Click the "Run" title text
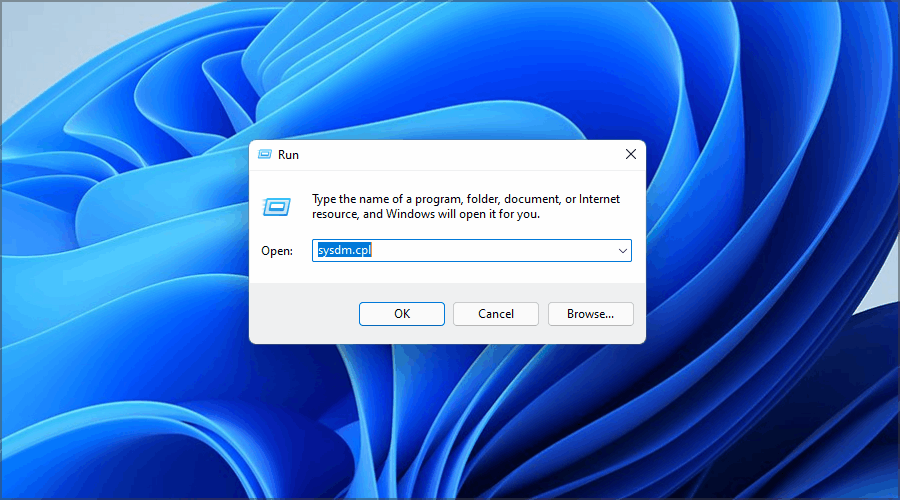 pyautogui.click(x=288, y=155)
